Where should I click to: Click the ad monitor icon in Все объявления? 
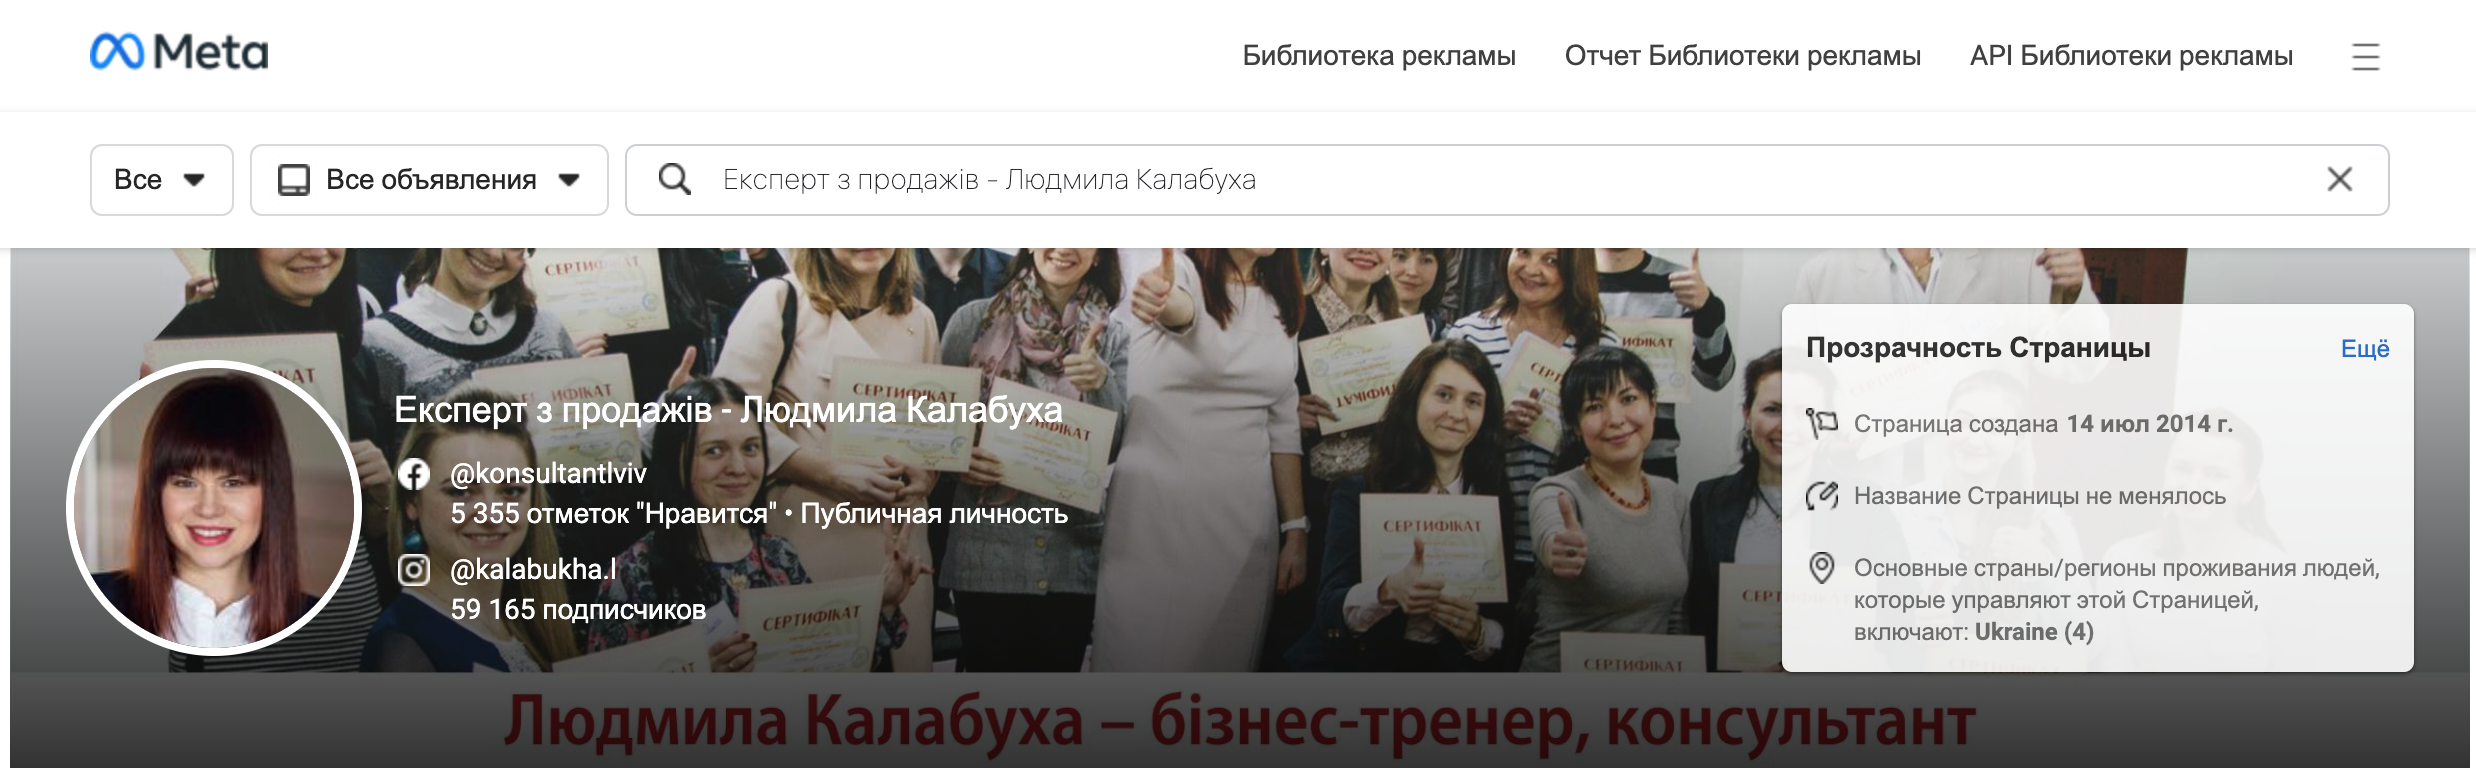tap(294, 180)
